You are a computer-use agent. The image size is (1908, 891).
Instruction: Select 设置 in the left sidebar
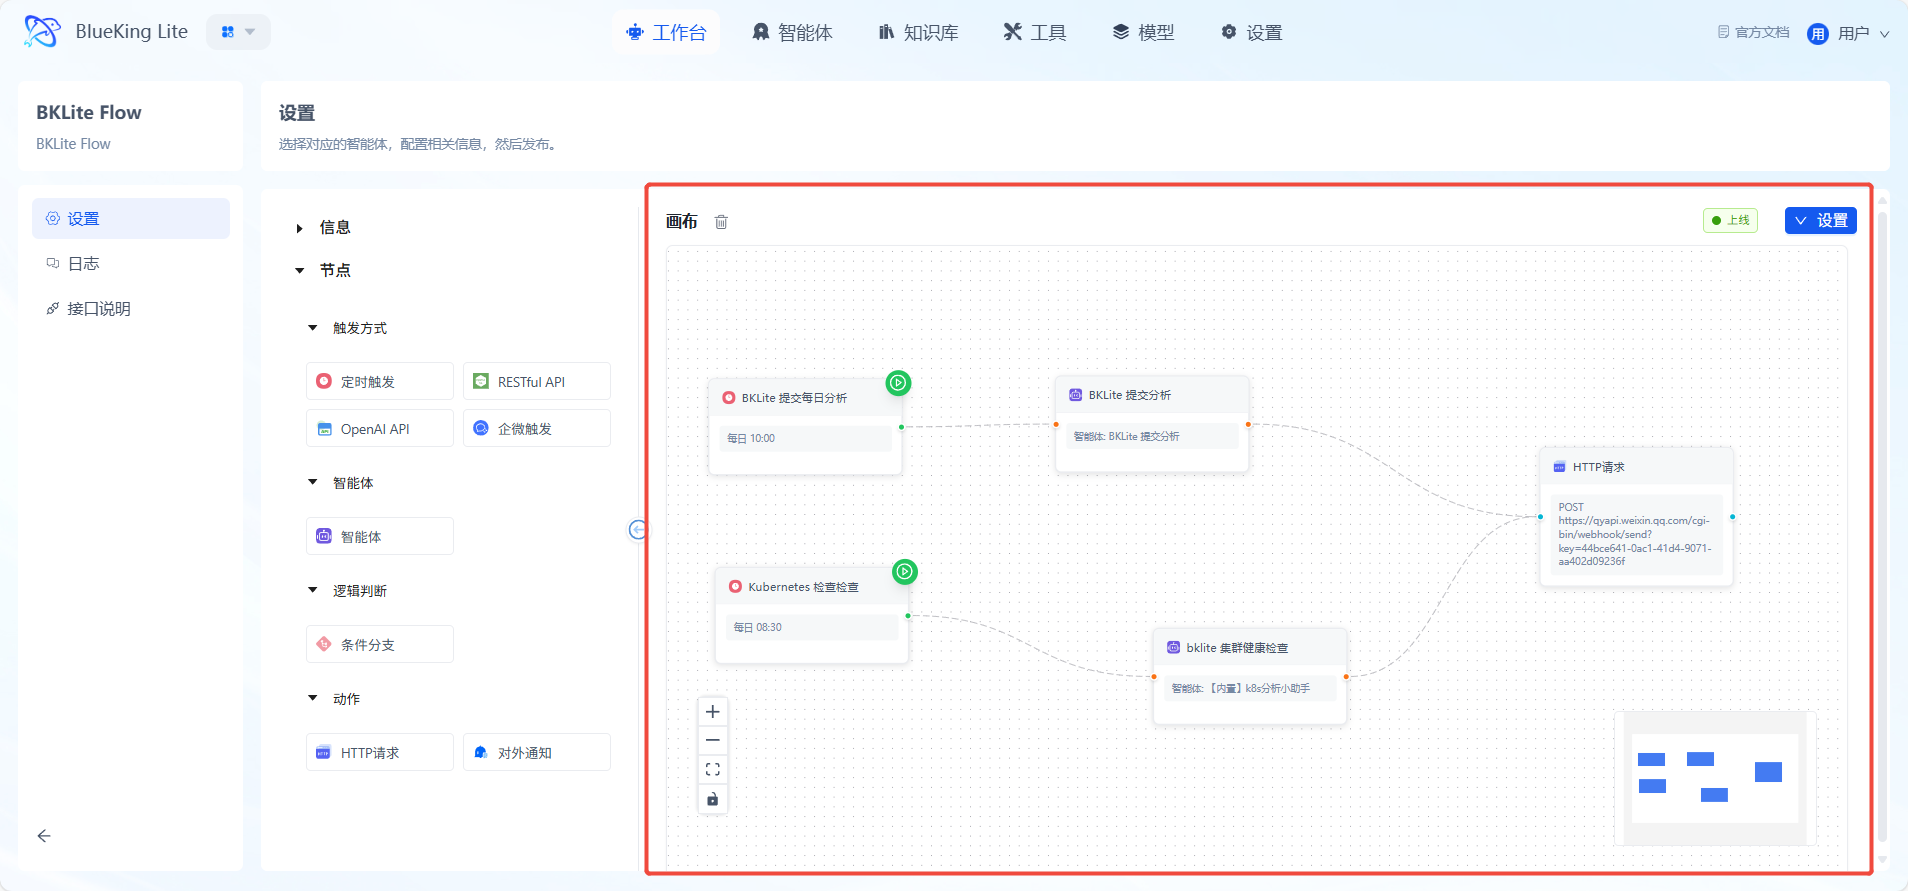(131, 218)
